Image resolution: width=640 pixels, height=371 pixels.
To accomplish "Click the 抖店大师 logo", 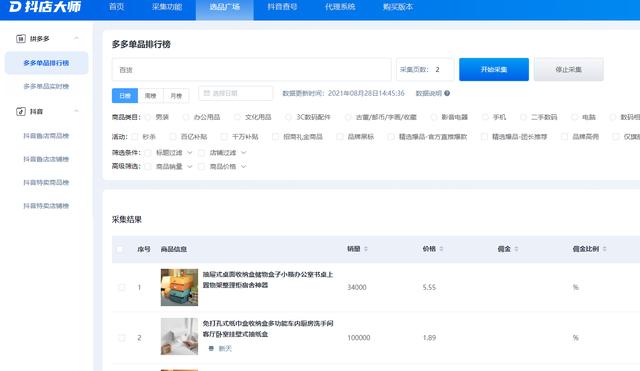I will (45, 7).
